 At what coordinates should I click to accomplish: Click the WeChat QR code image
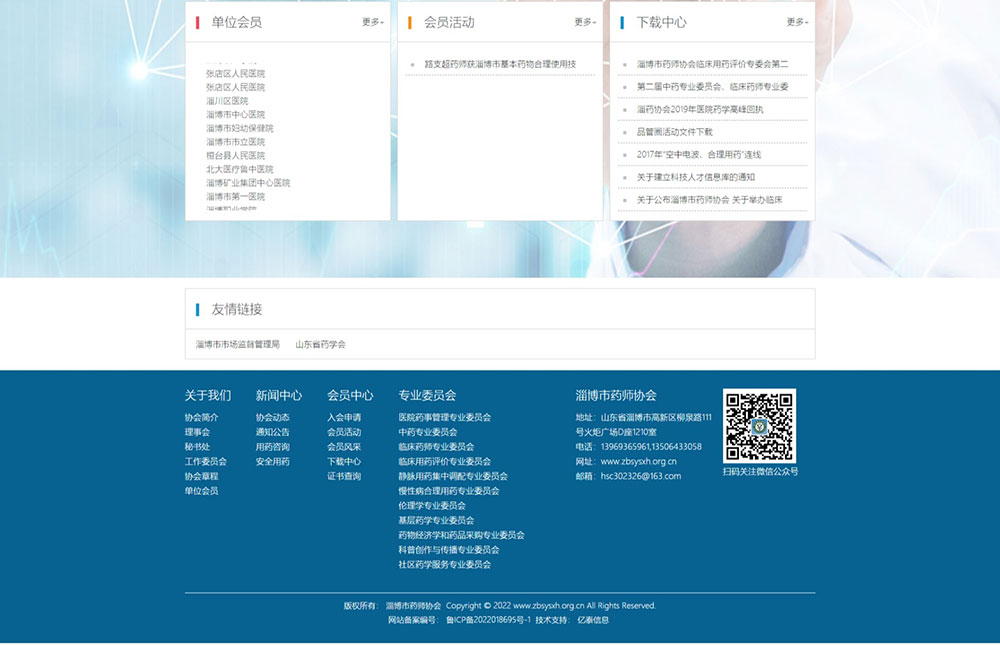(x=759, y=425)
